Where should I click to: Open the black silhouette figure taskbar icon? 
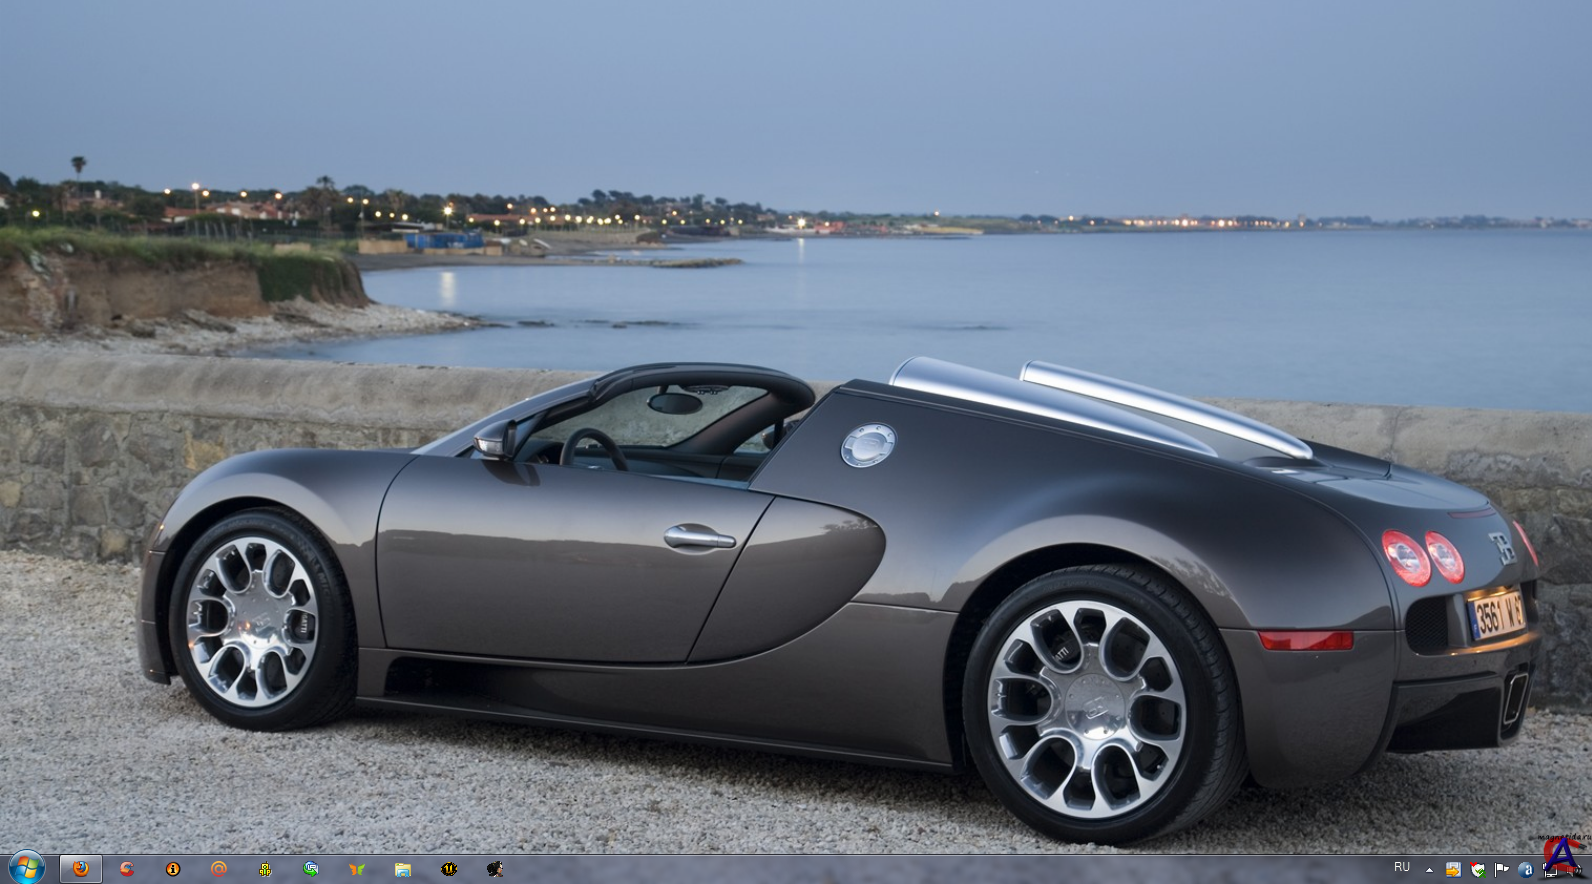click(495, 869)
